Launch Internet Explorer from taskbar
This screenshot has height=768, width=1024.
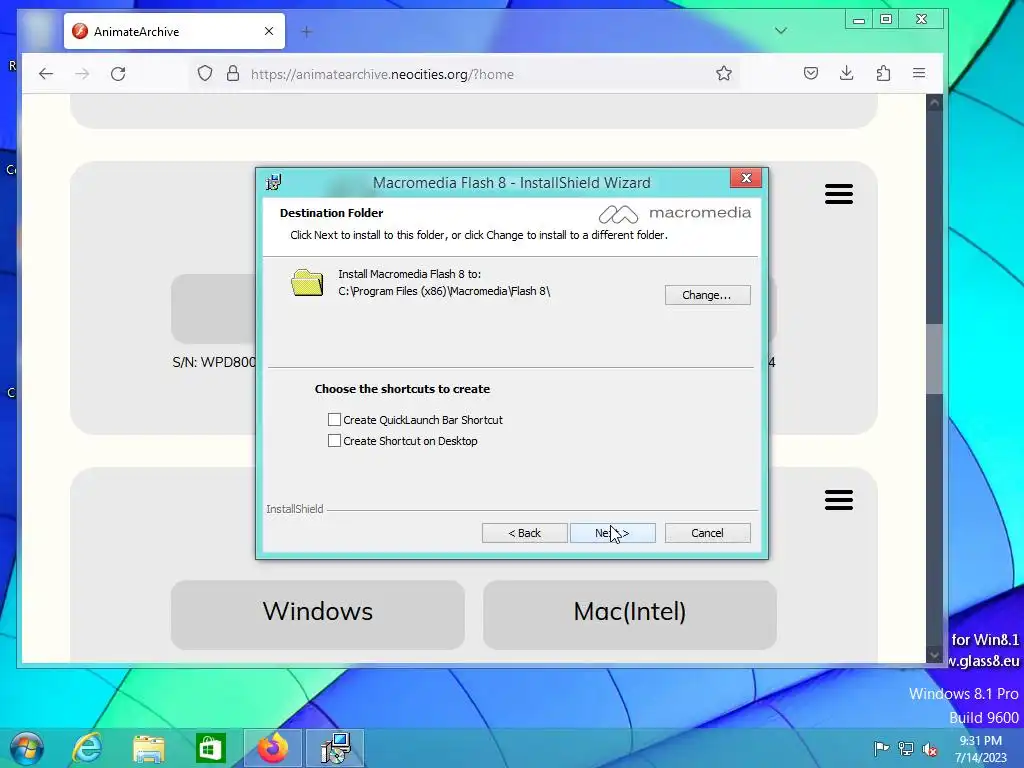(x=86, y=748)
